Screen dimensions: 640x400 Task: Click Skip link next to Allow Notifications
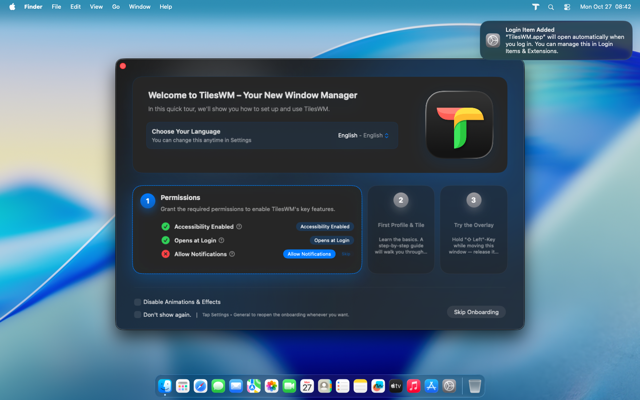tap(346, 254)
